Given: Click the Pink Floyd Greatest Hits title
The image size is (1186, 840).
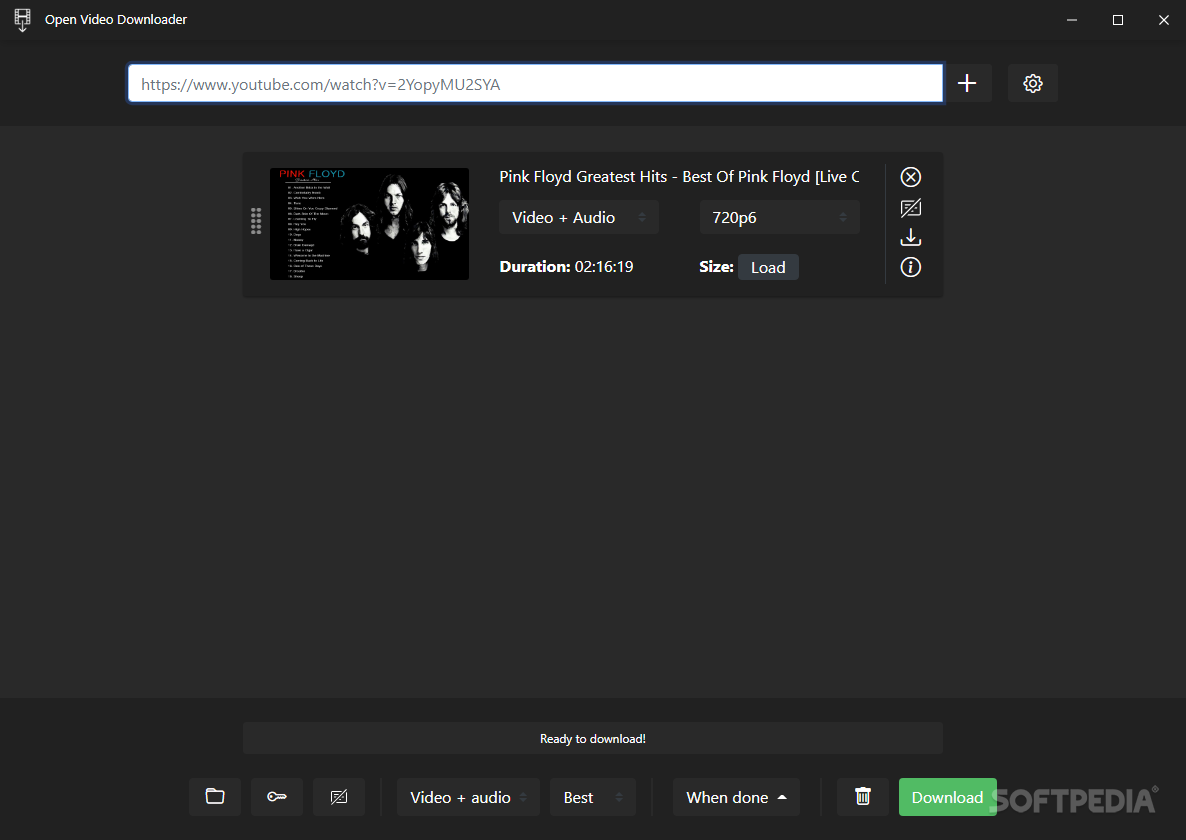Looking at the screenshot, I should tap(679, 177).
